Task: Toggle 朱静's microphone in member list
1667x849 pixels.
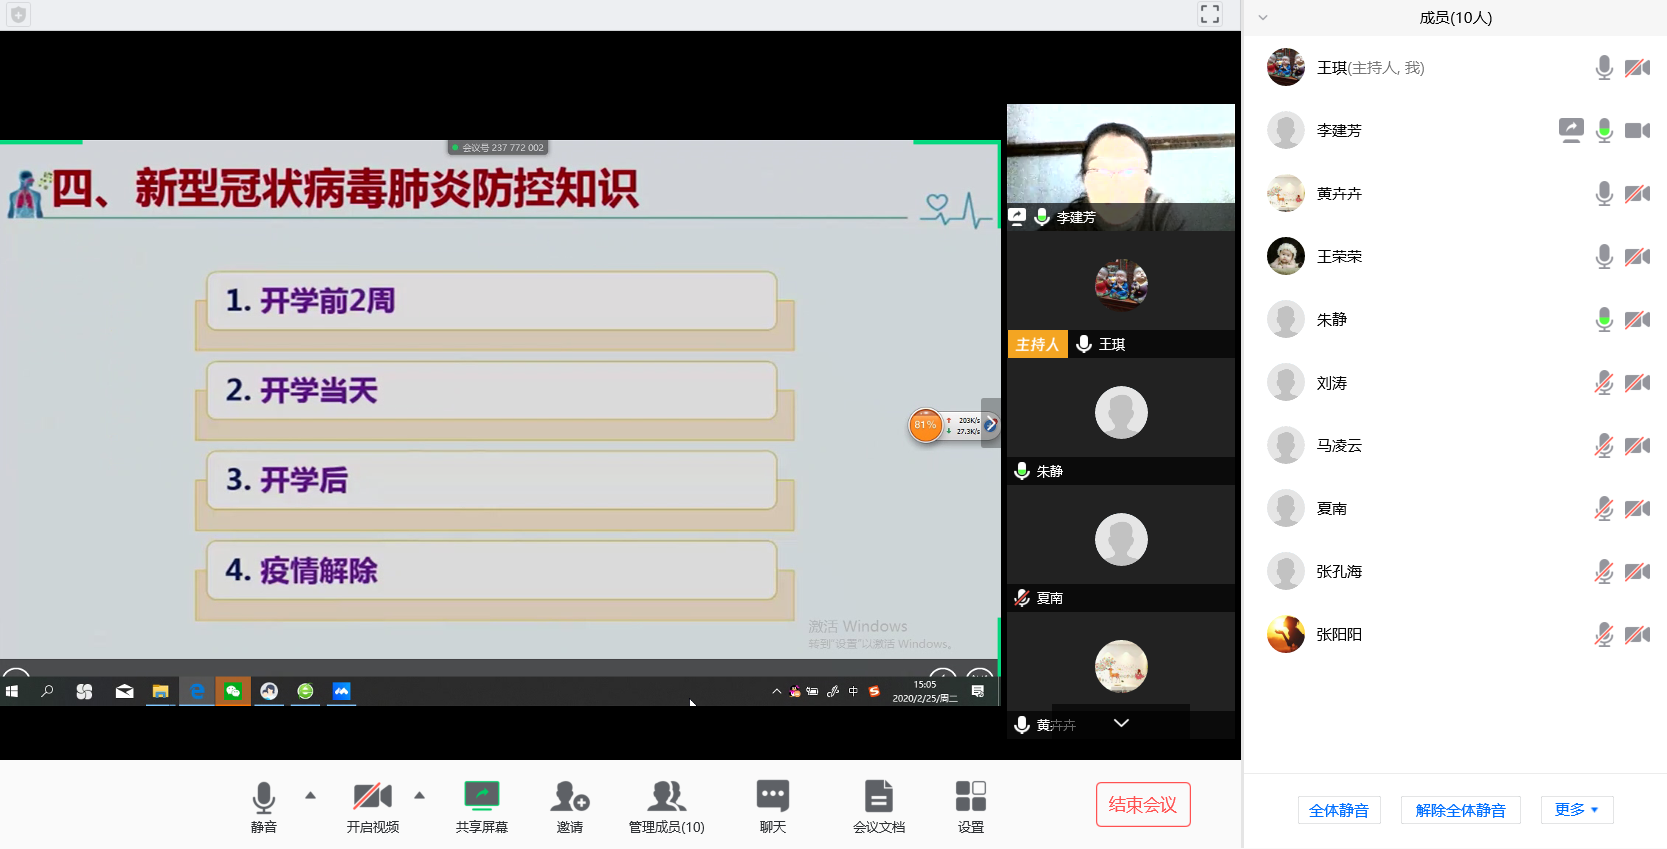Action: coord(1604,320)
